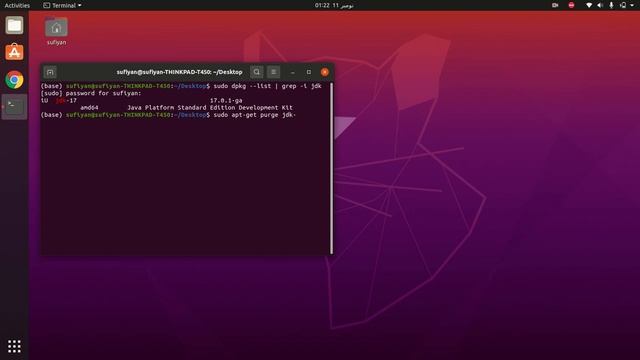Viewport: 640px width, 360px height.
Task: Launch Ubuntu Software from dock
Action: 14,52
